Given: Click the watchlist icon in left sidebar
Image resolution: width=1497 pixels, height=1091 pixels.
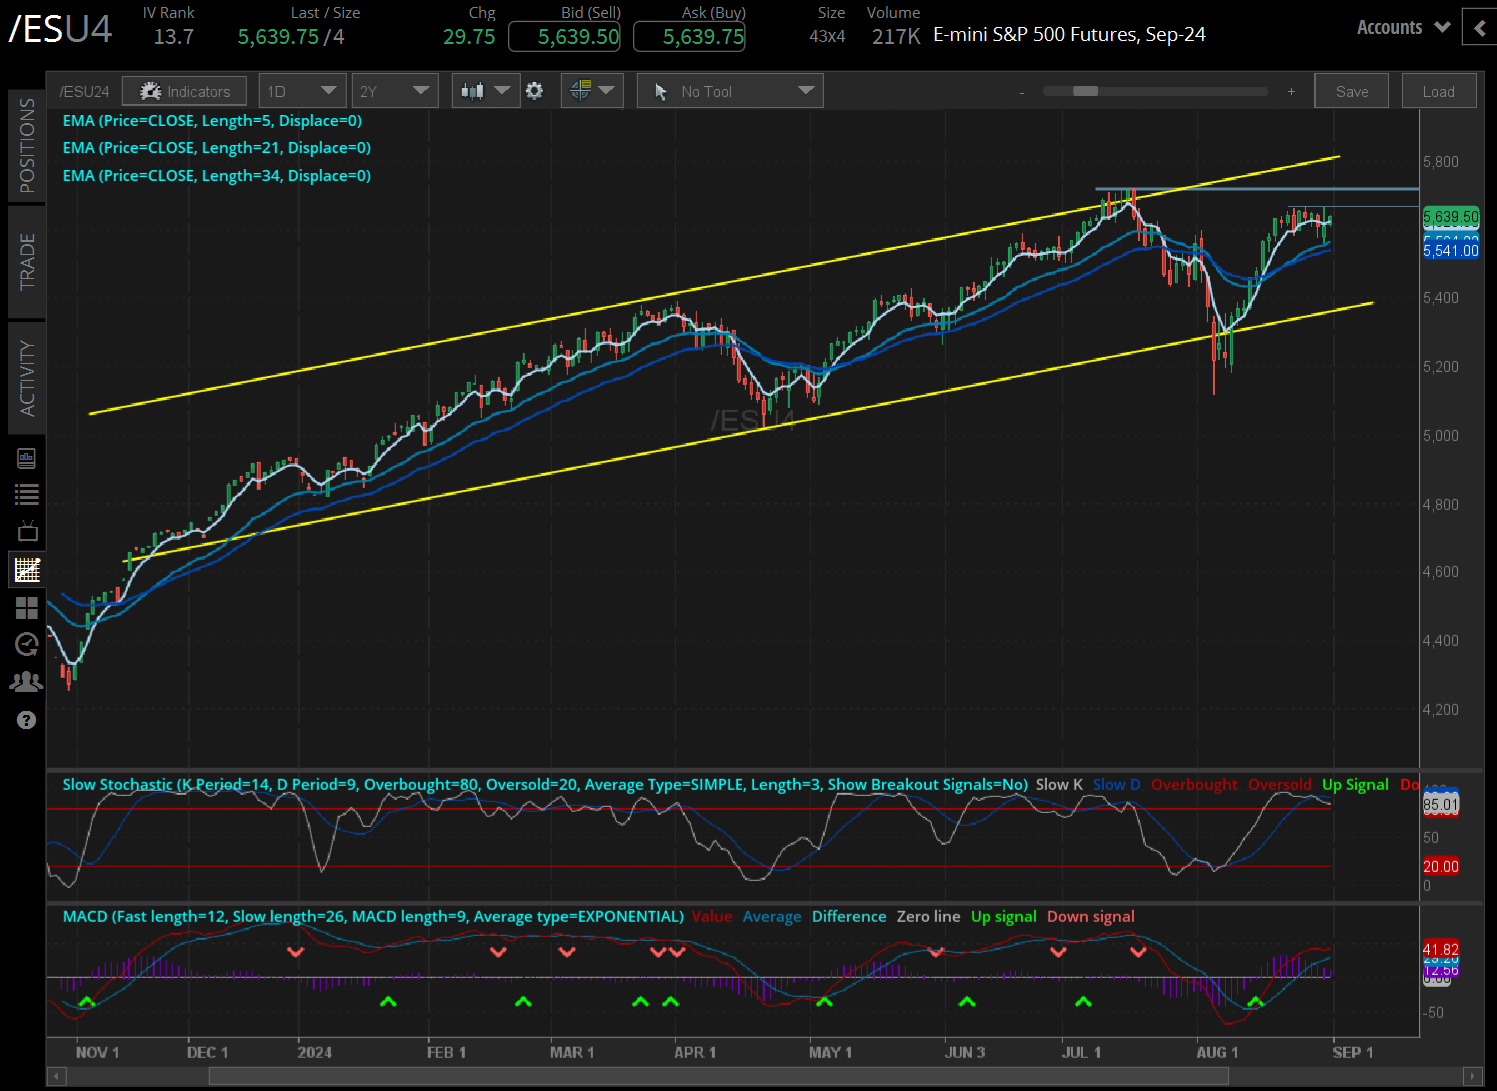Looking at the screenshot, I should pyautogui.click(x=27, y=493).
